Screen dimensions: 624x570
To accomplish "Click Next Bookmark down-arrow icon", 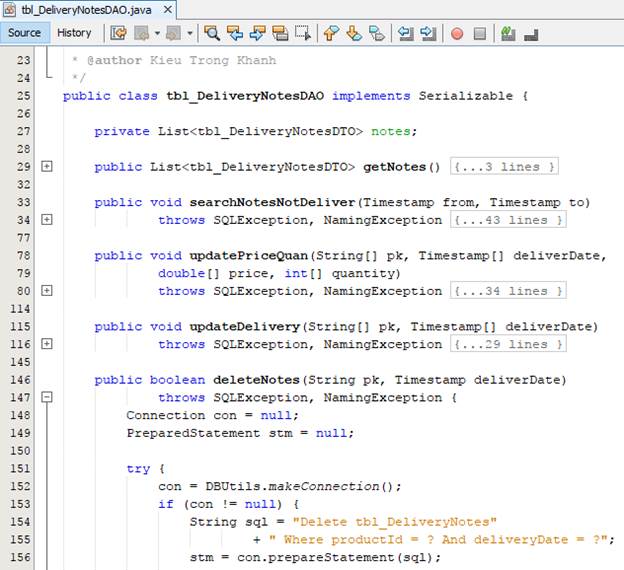I will pyautogui.click(x=354, y=33).
